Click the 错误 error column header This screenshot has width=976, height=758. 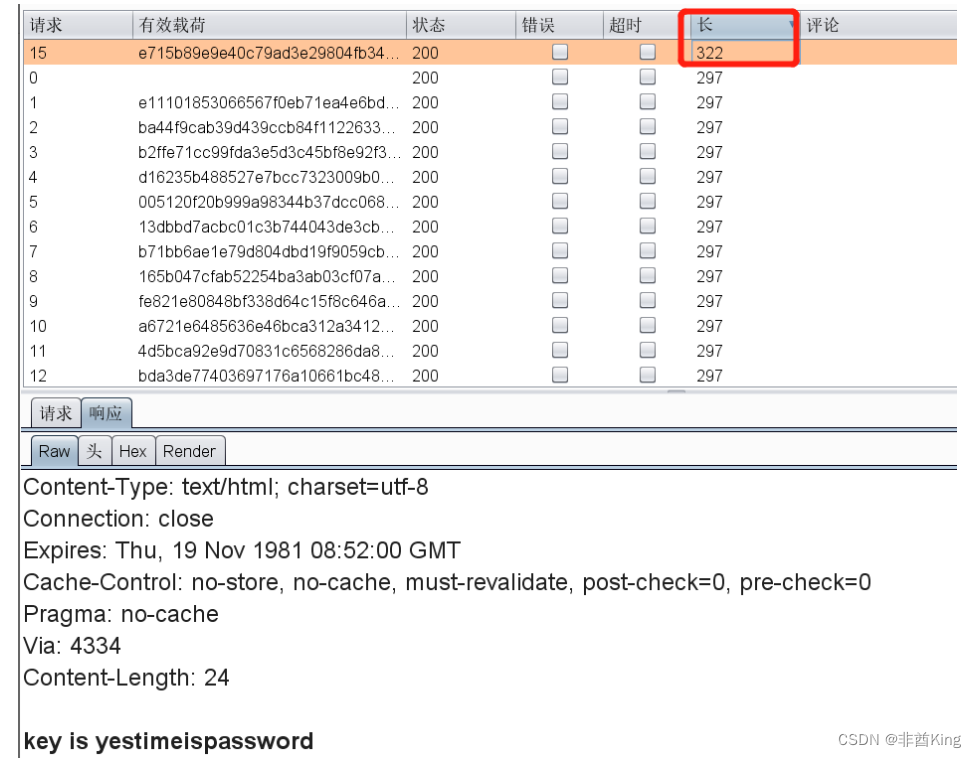(x=559, y=25)
